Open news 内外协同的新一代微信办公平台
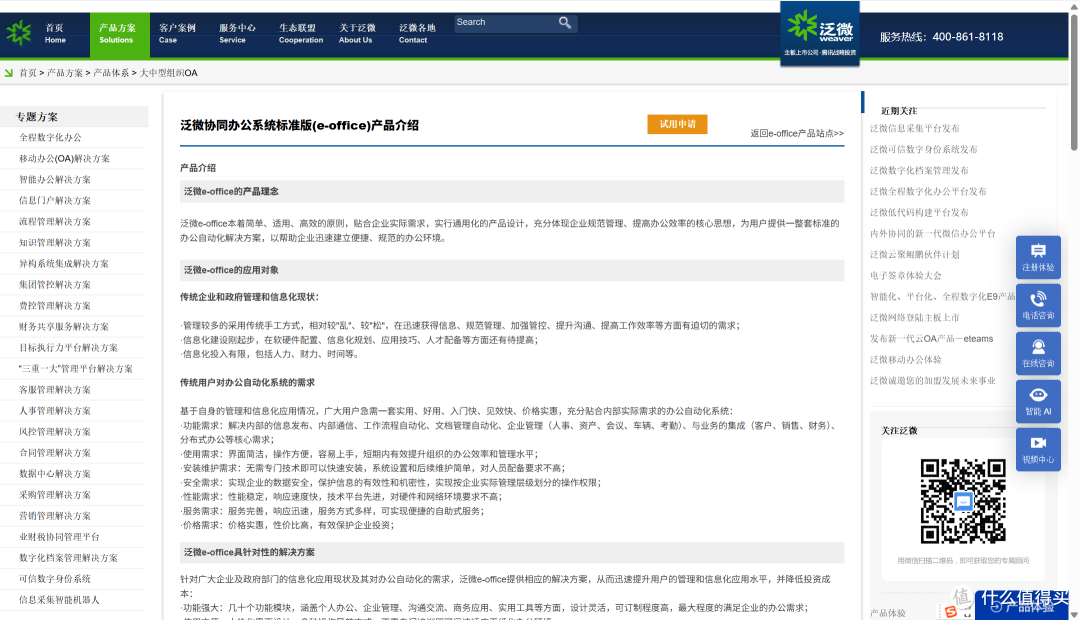The image size is (1080, 620). 933,234
